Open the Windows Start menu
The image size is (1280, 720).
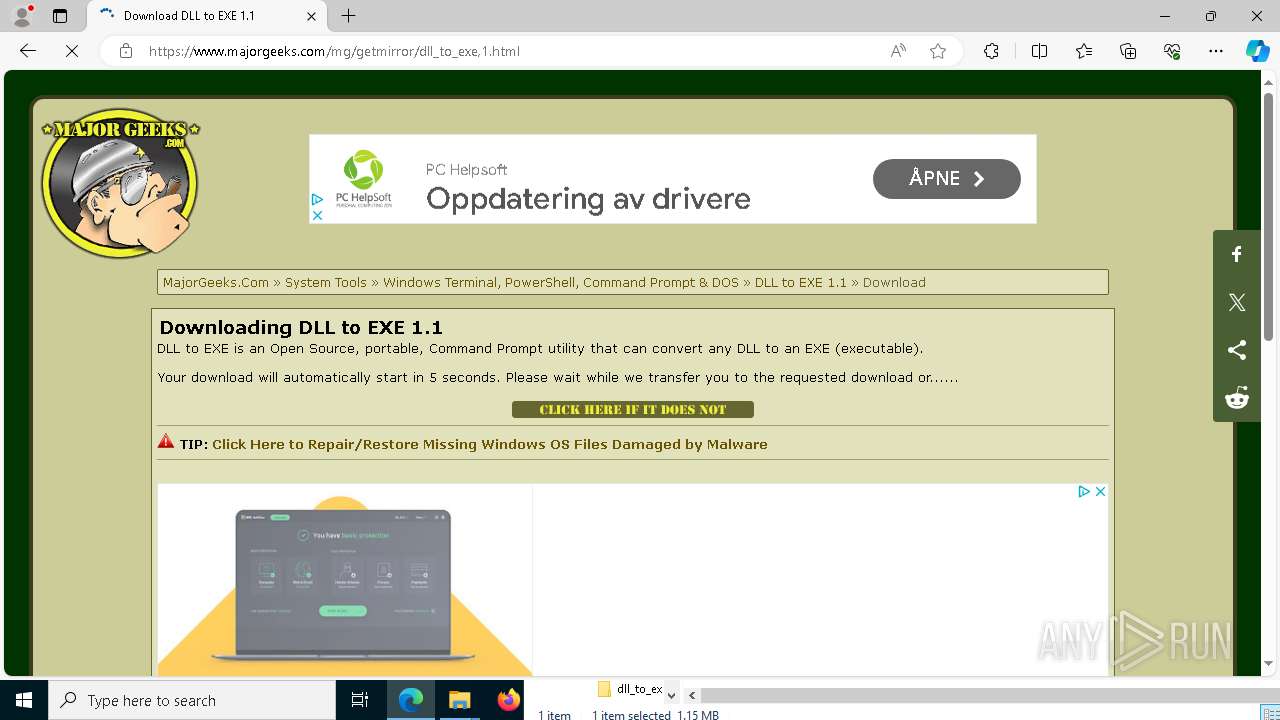coord(24,700)
